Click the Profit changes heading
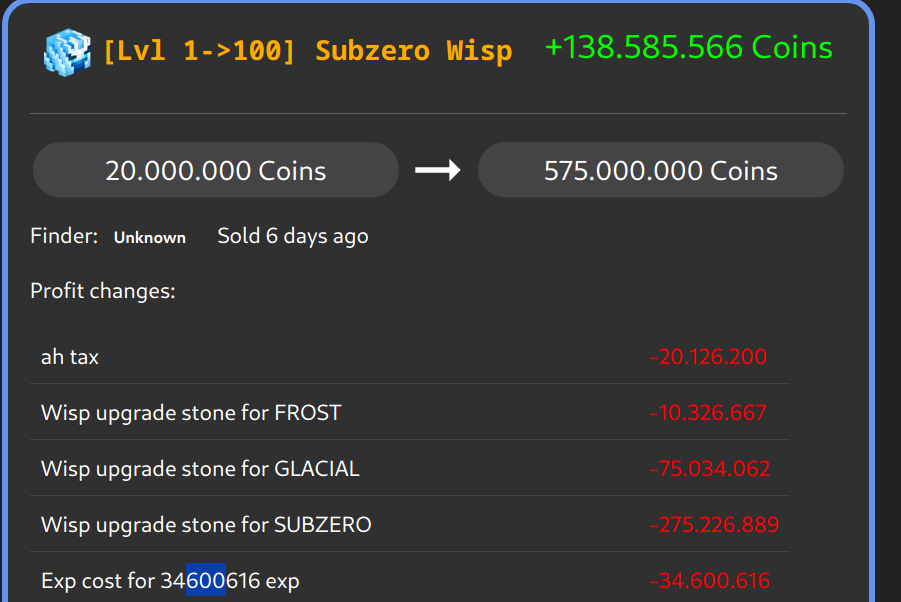The image size is (901, 602). click(103, 291)
